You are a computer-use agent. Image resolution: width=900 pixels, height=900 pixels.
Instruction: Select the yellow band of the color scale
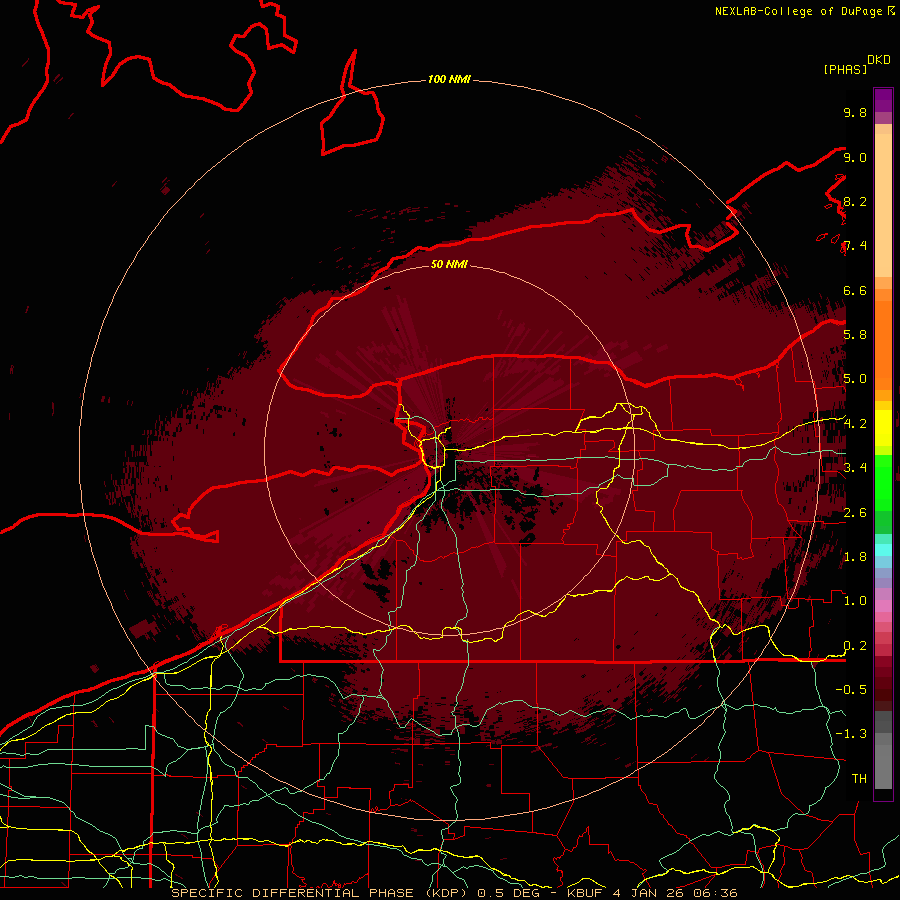coord(883,428)
